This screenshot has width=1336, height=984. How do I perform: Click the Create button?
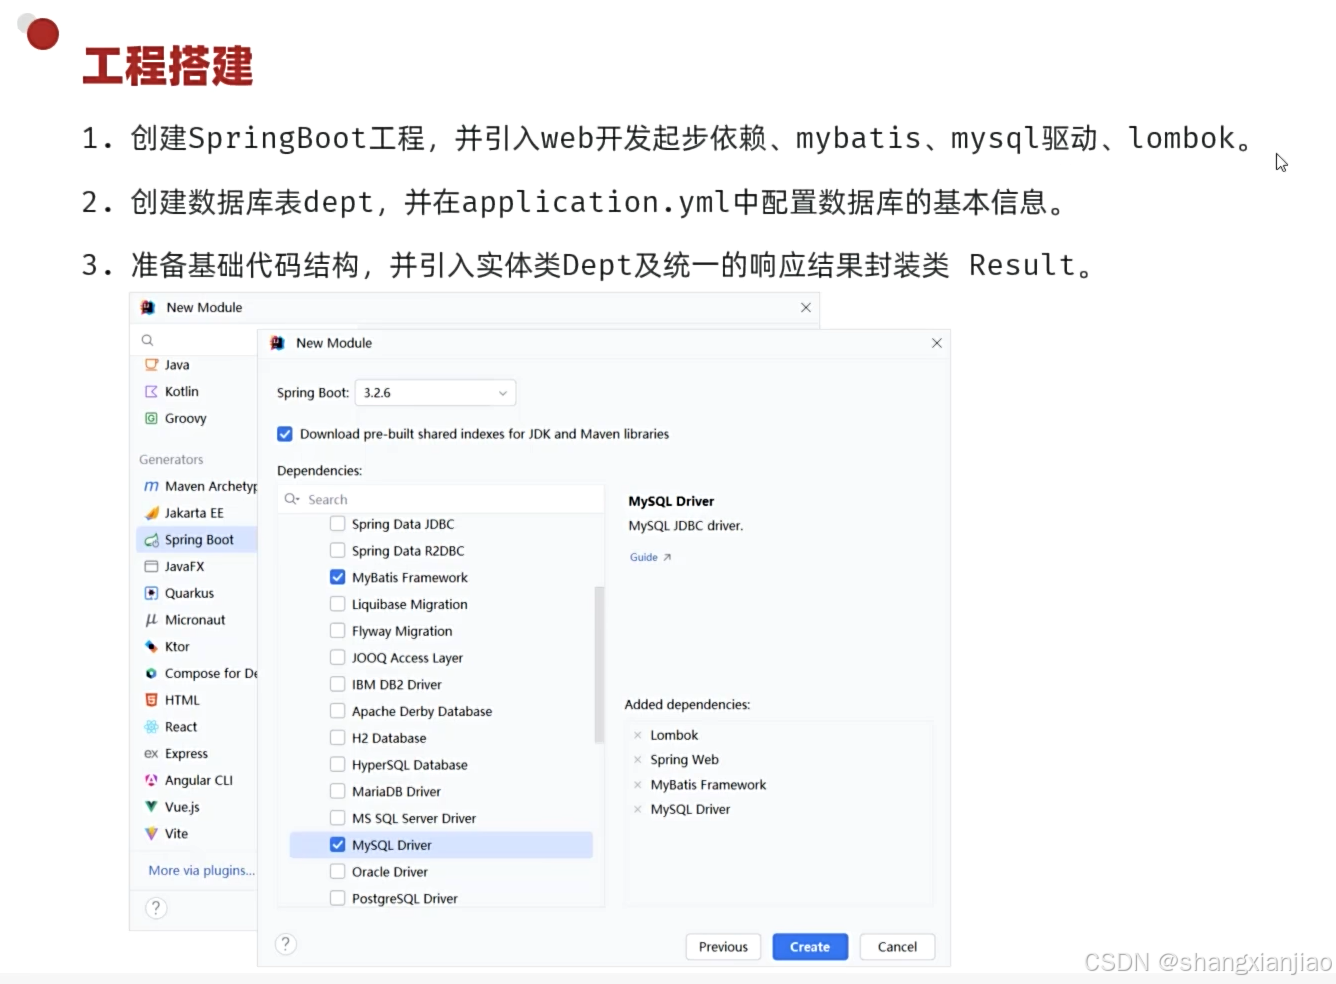[x=810, y=947]
